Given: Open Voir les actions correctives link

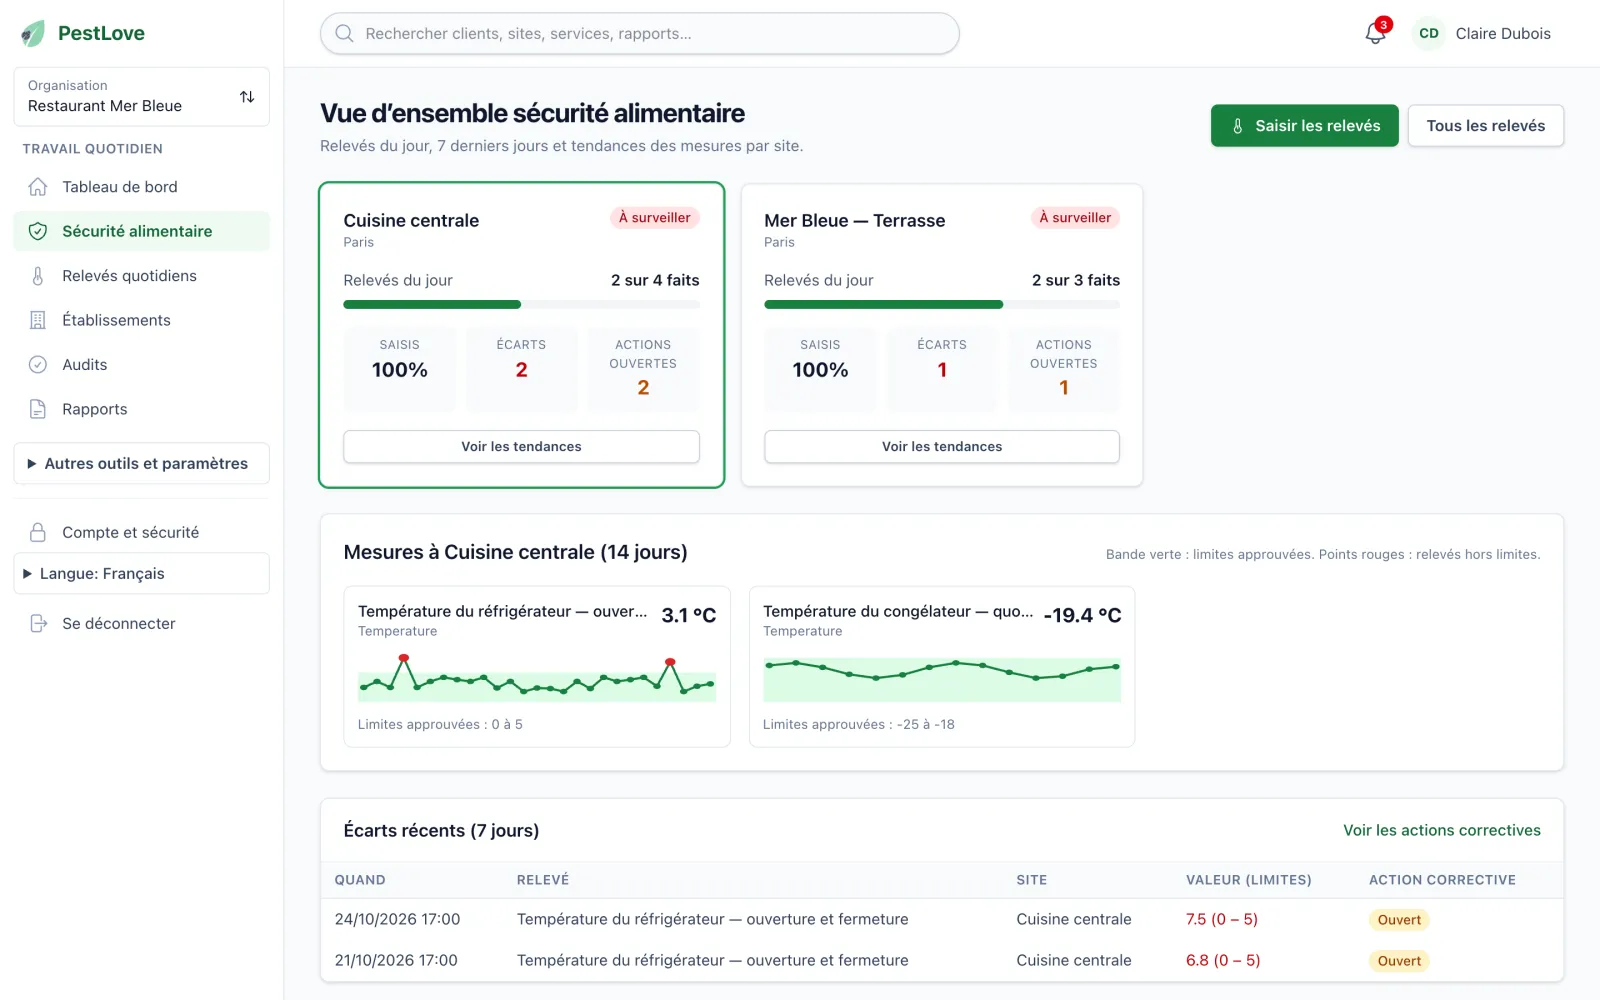Looking at the screenshot, I should (x=1441, y=831).
